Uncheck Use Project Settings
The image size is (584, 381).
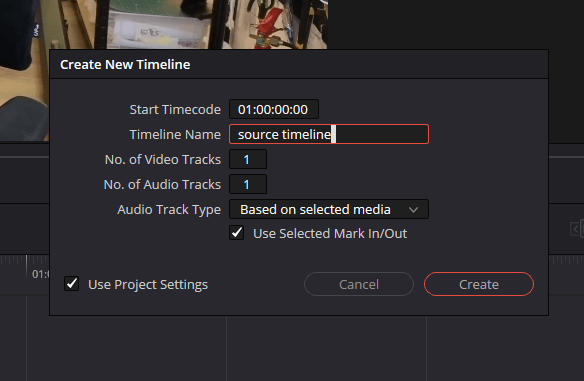tap(72, 284)
